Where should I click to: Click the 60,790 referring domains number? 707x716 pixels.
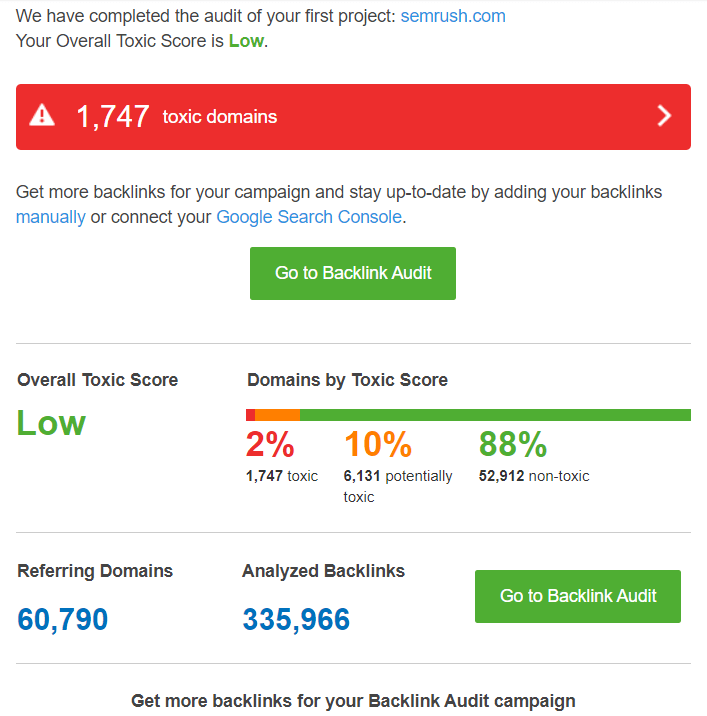[x=62, y=619]
